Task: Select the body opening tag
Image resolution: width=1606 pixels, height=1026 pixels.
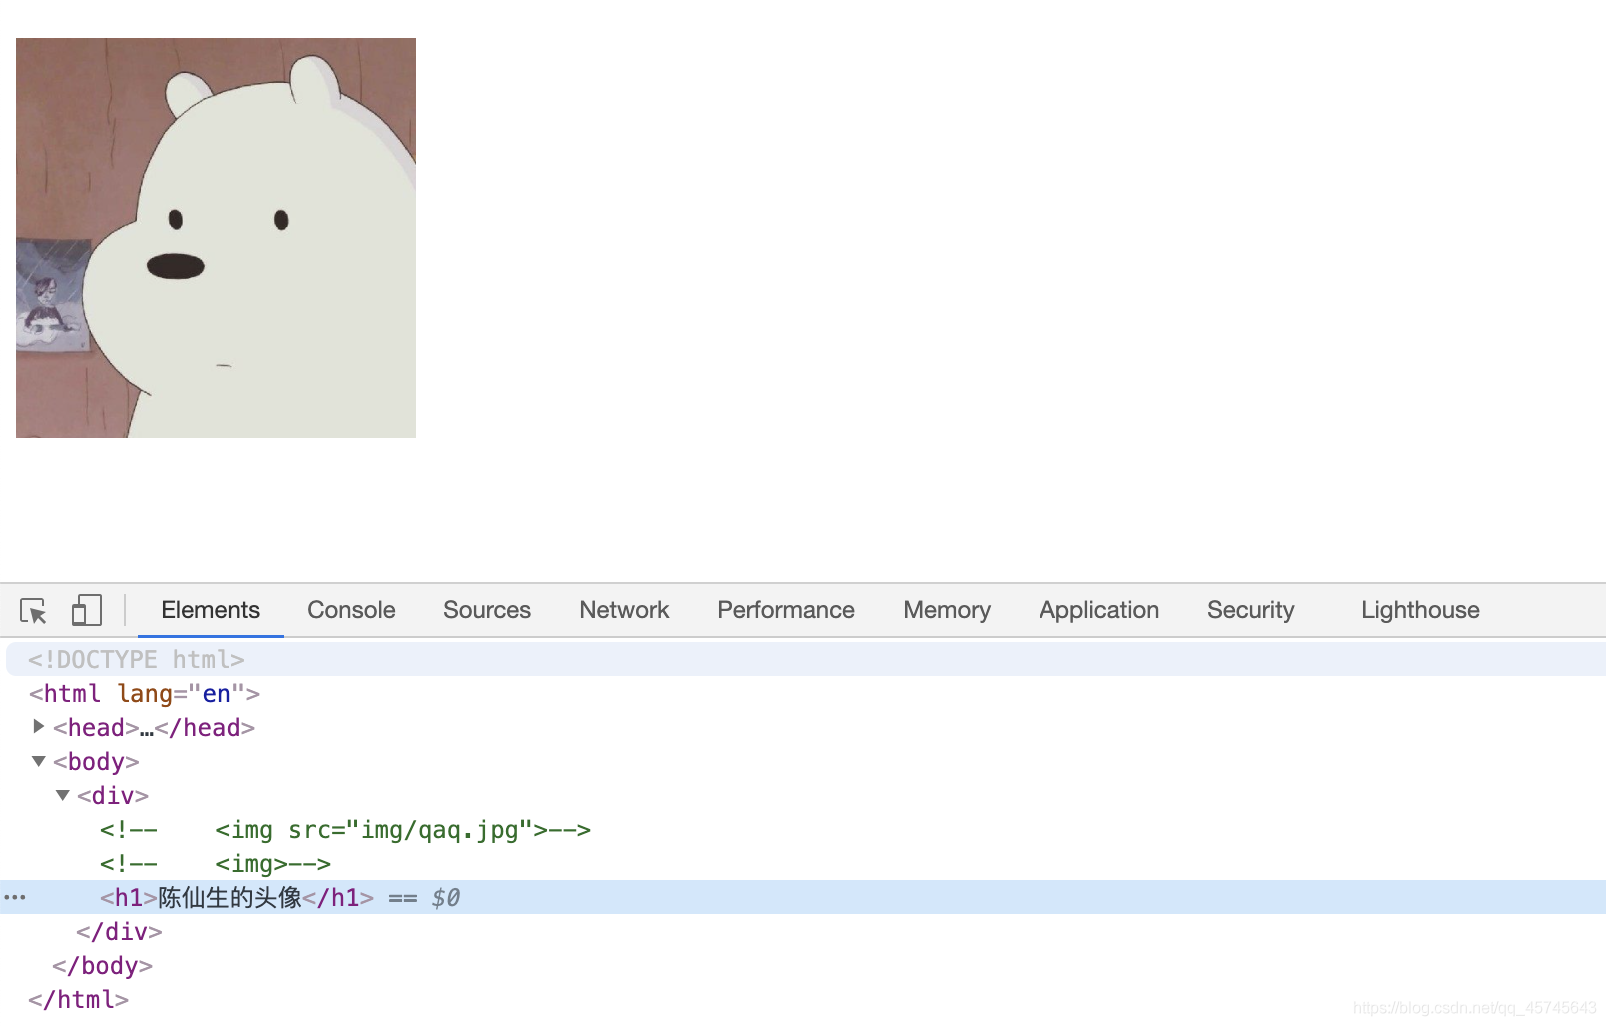Action: point(96,762)
